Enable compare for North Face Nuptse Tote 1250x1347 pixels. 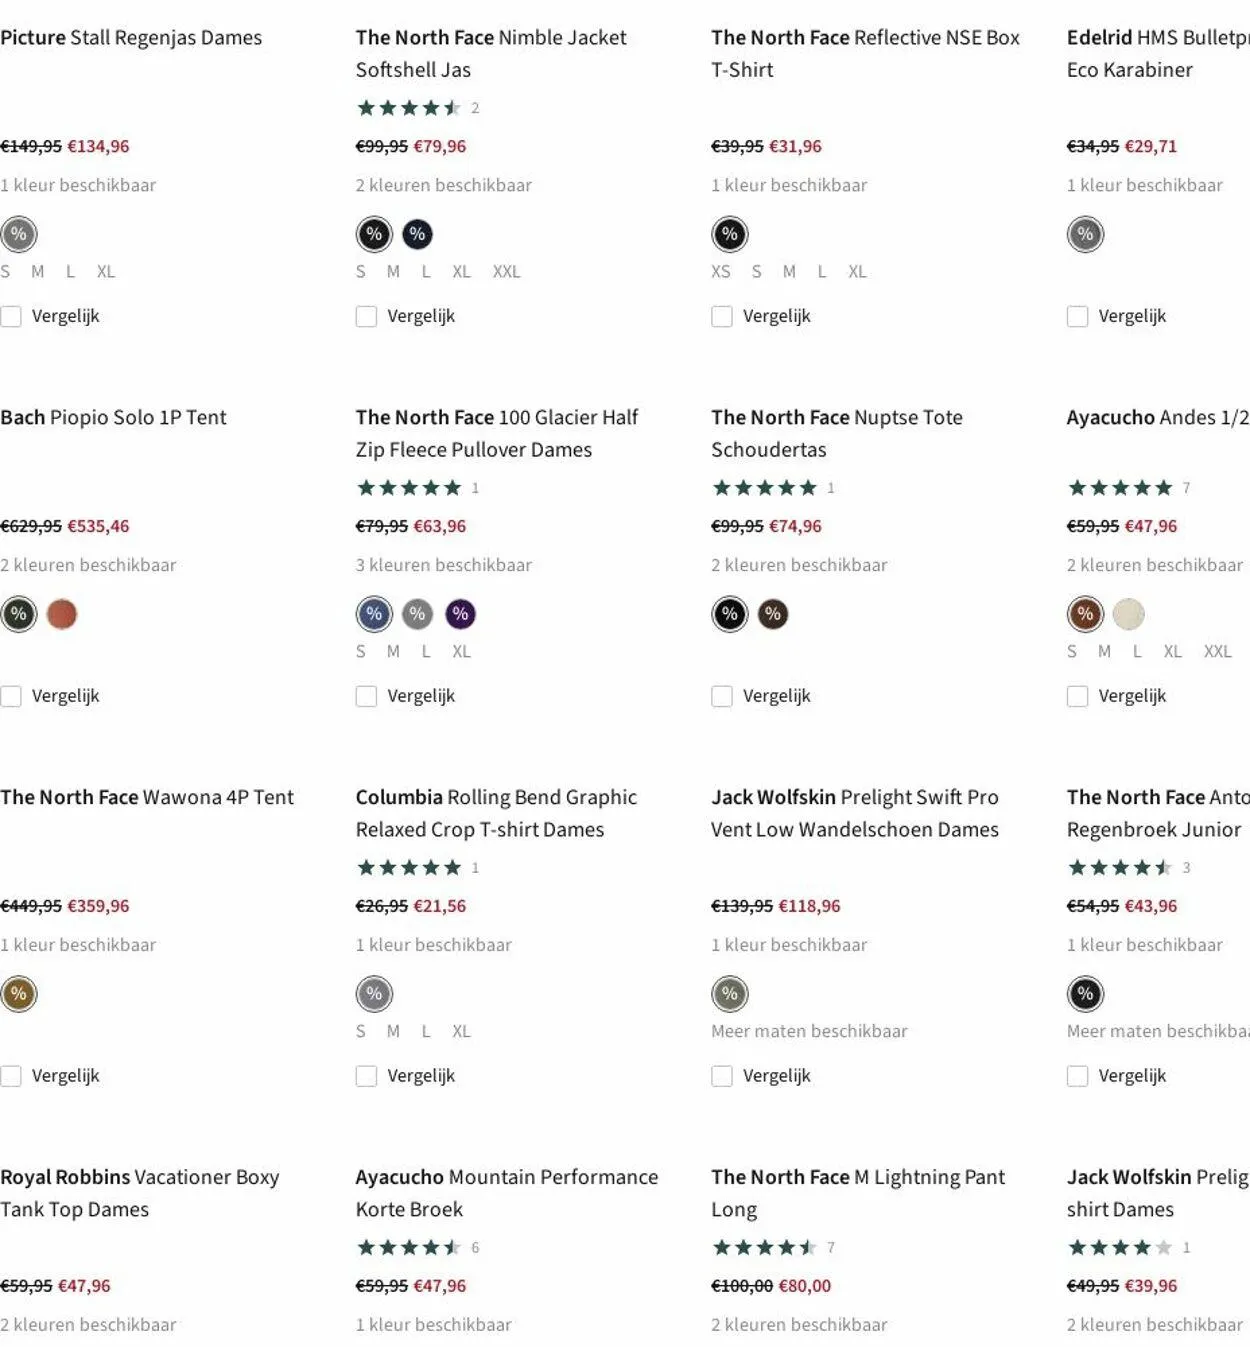[x=722, y=696]
